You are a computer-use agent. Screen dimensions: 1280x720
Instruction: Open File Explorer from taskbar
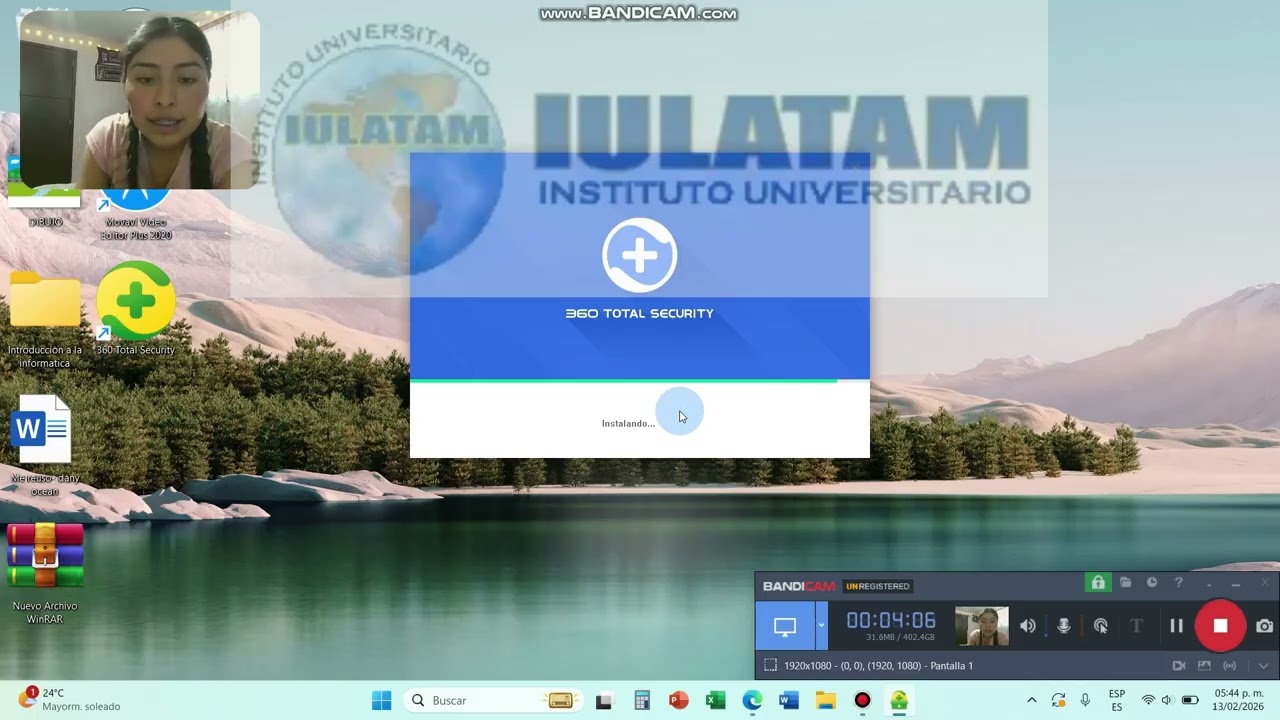[826, 700]
